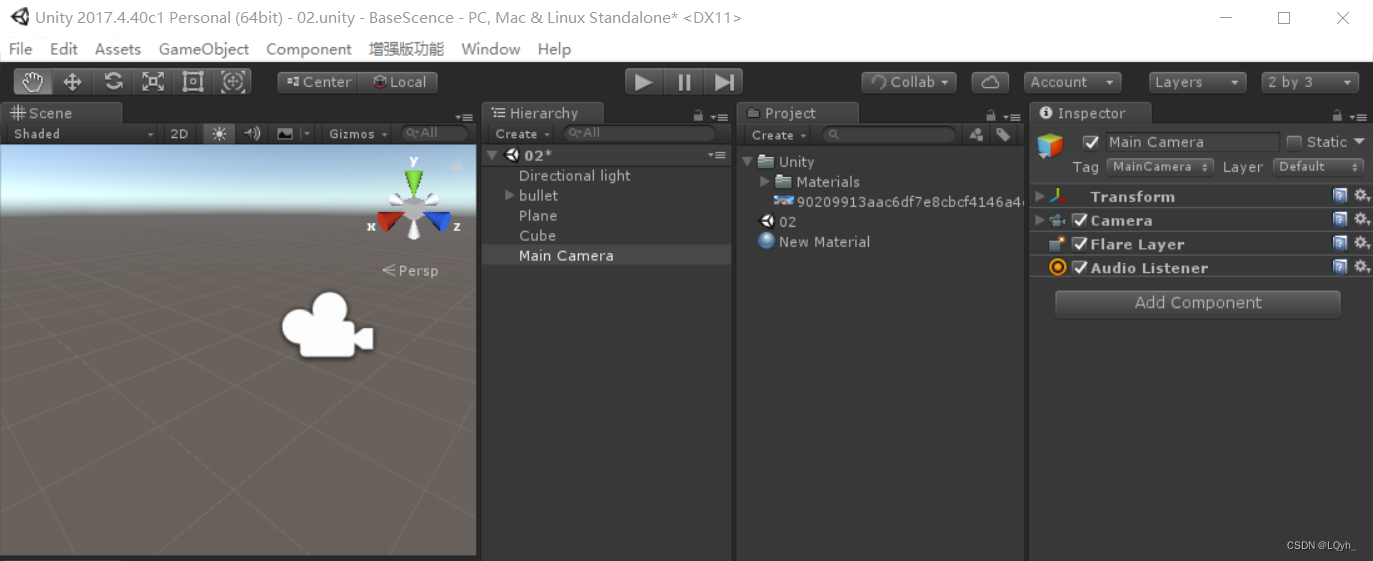Open the Collab dropdown

(909, 82)
